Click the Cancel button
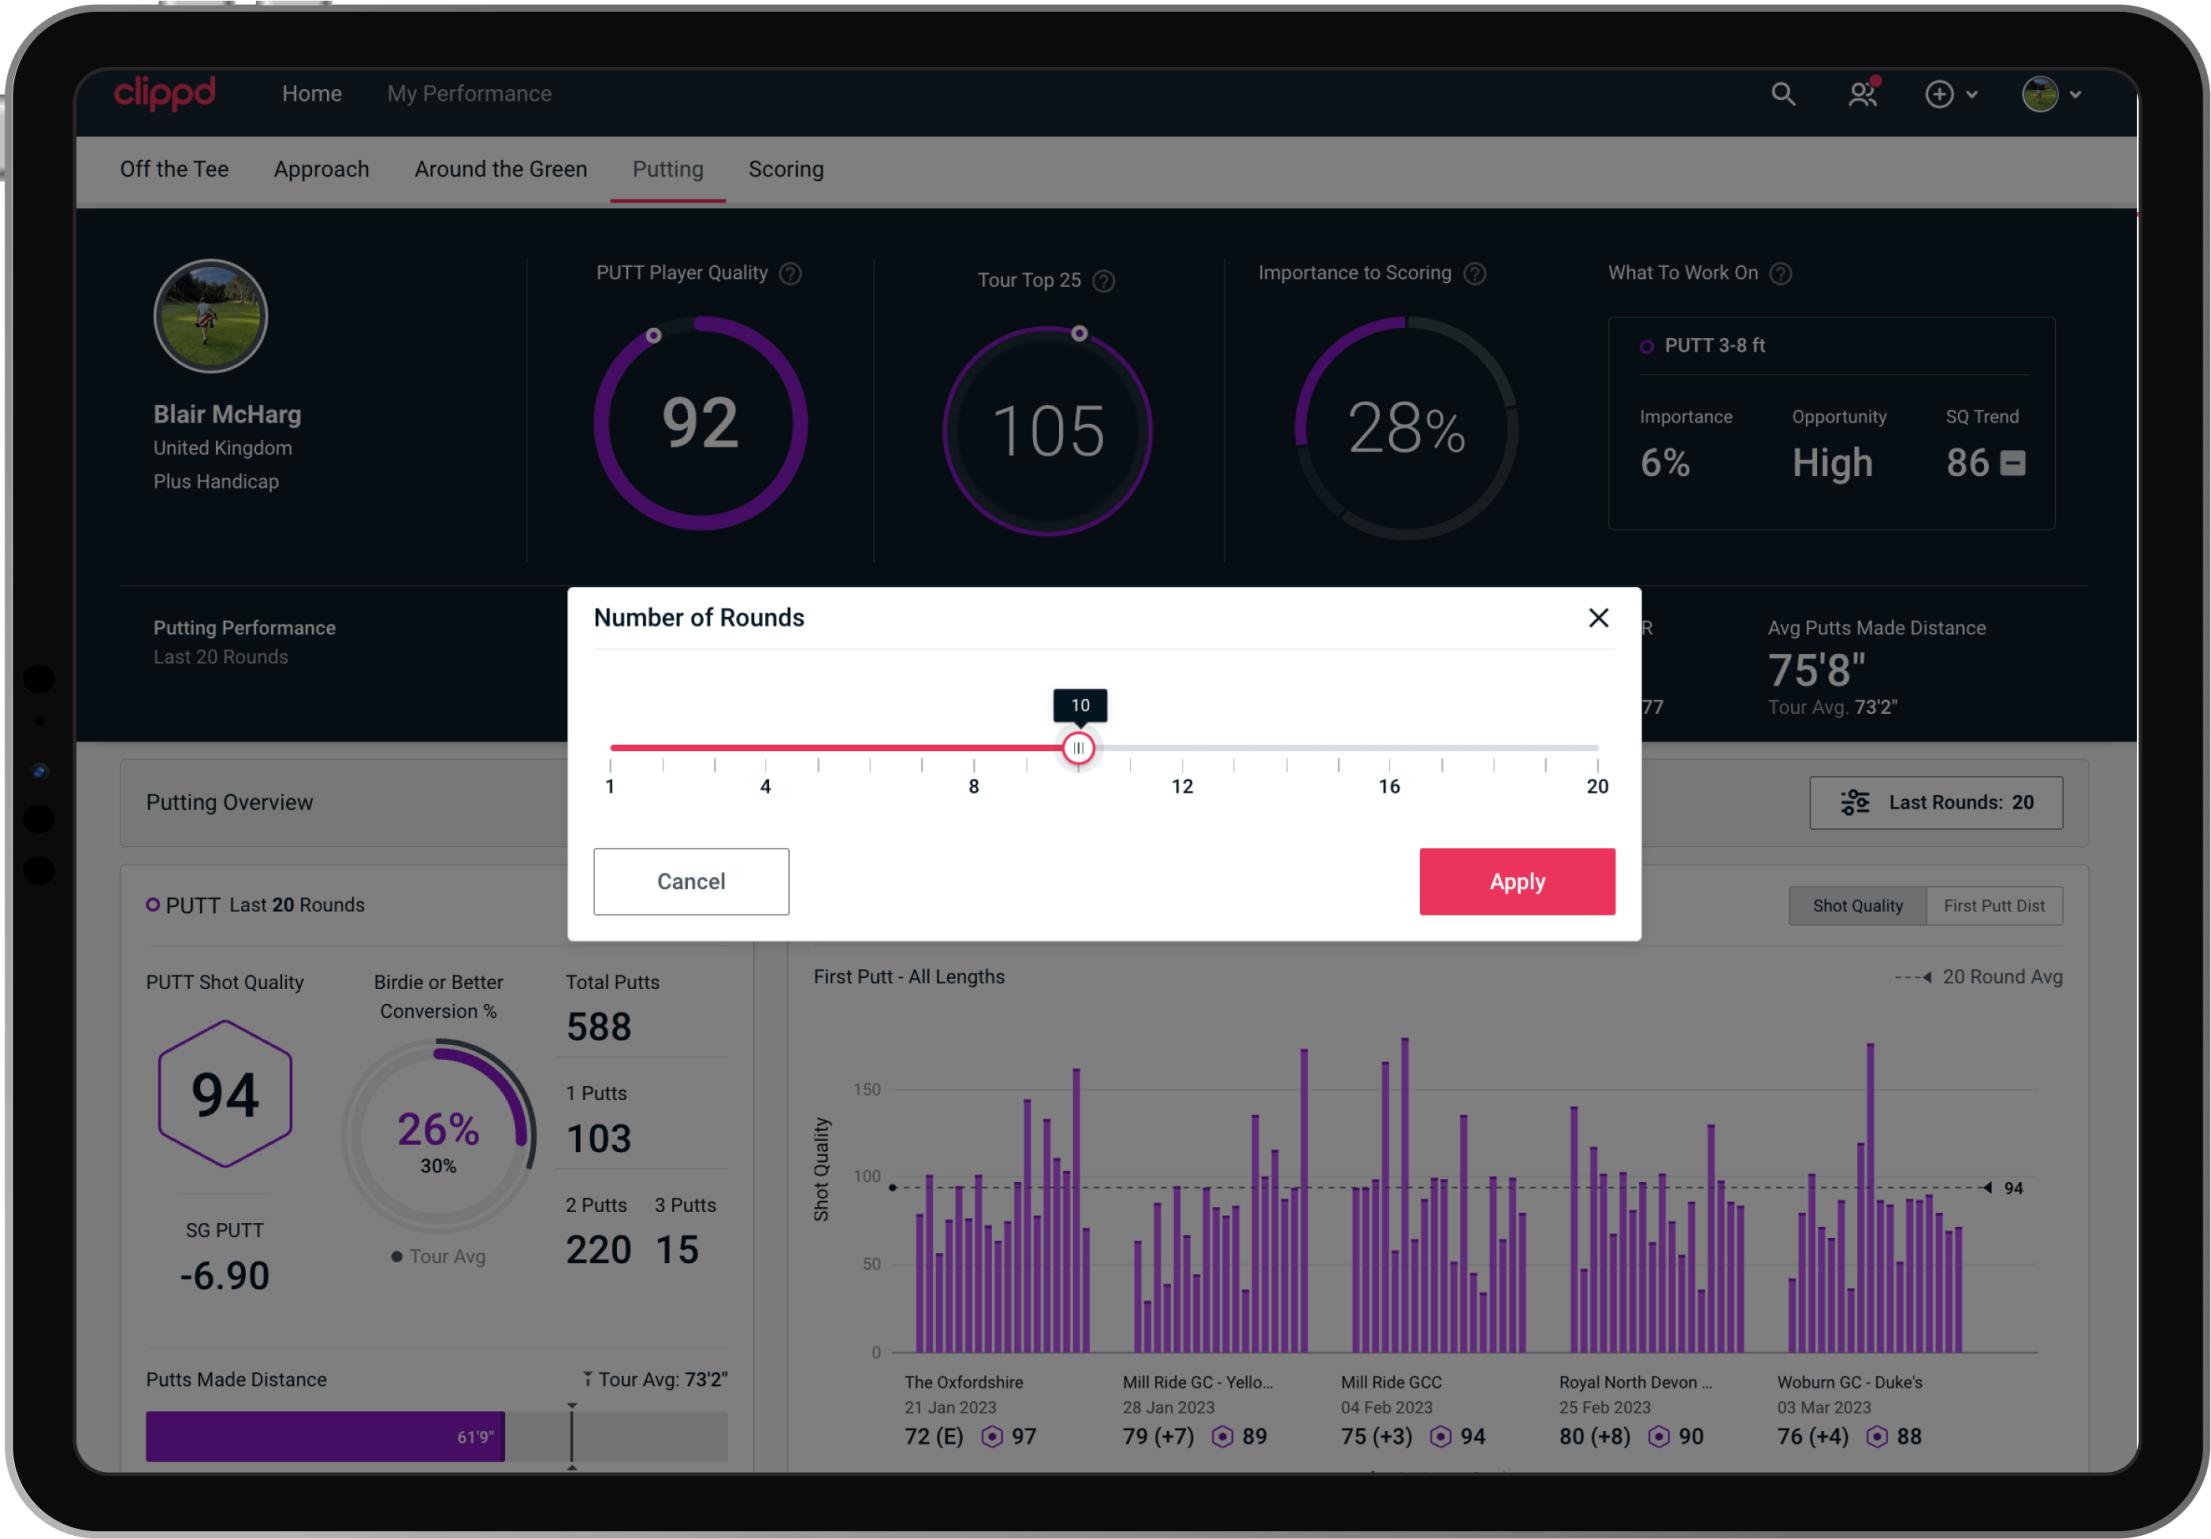Screen dimensions: 2211x1539 pyautogui.click(x=691, y=882)
